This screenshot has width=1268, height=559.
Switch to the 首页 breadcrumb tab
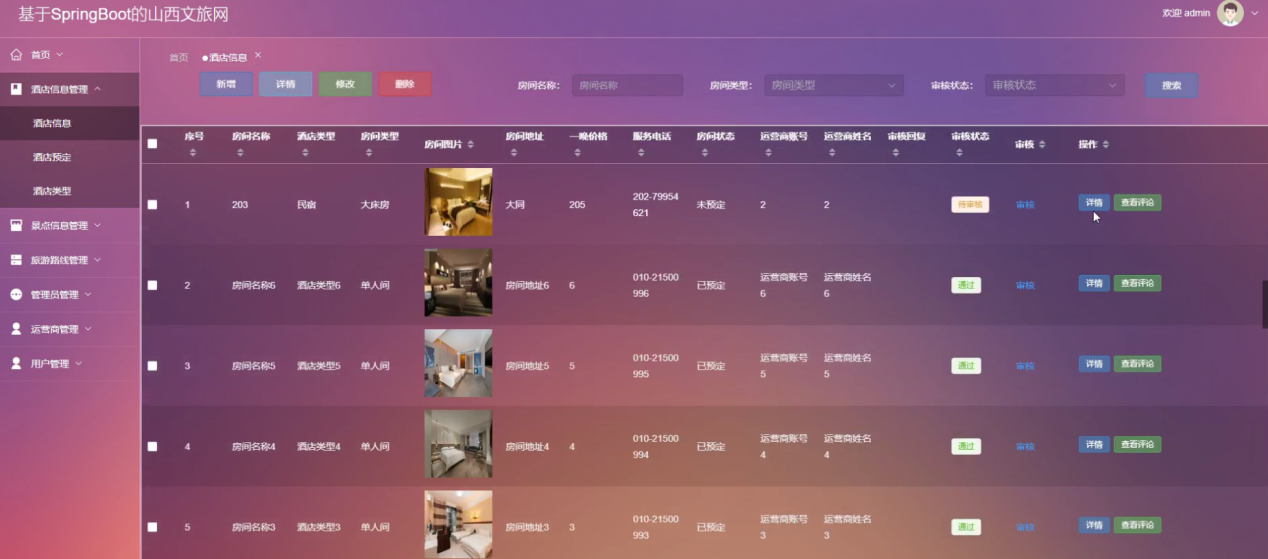178,58
